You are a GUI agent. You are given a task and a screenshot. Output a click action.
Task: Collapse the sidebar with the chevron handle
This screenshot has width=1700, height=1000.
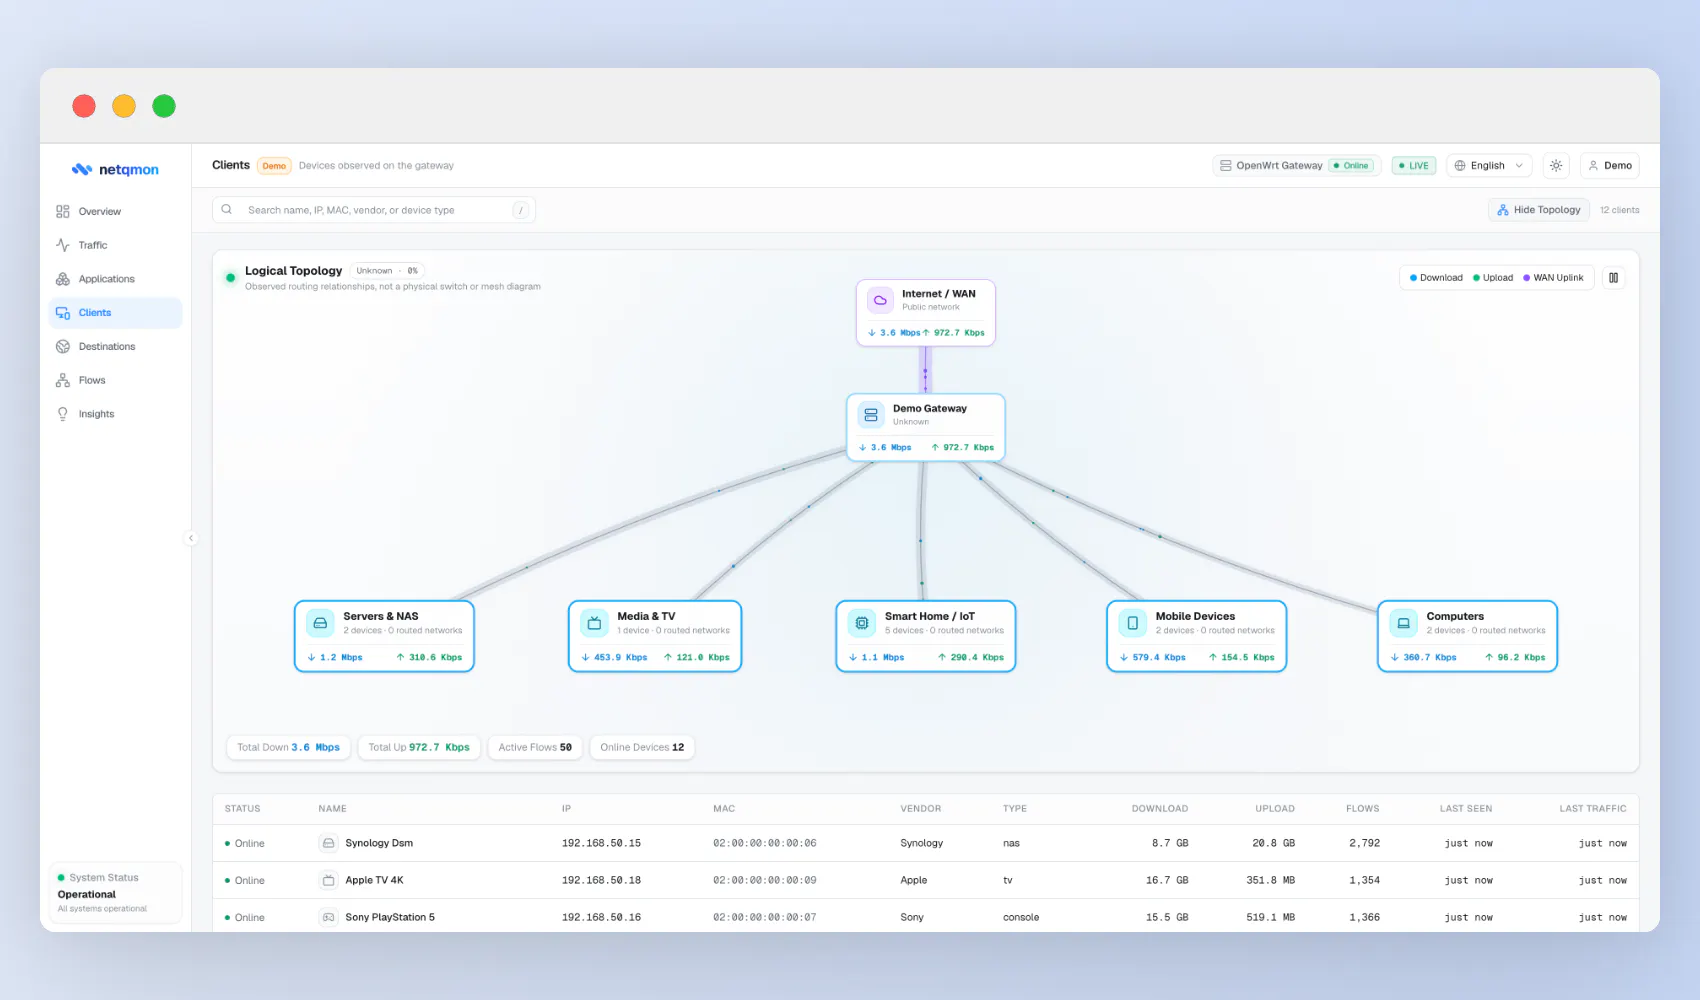(191, 538)
